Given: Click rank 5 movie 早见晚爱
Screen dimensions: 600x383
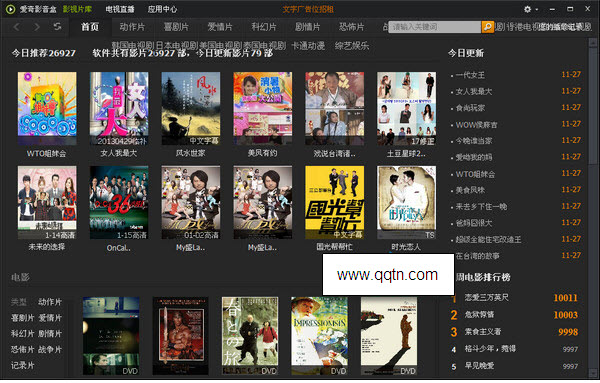Looking at the screenshot, I should (x=479, y=366).
